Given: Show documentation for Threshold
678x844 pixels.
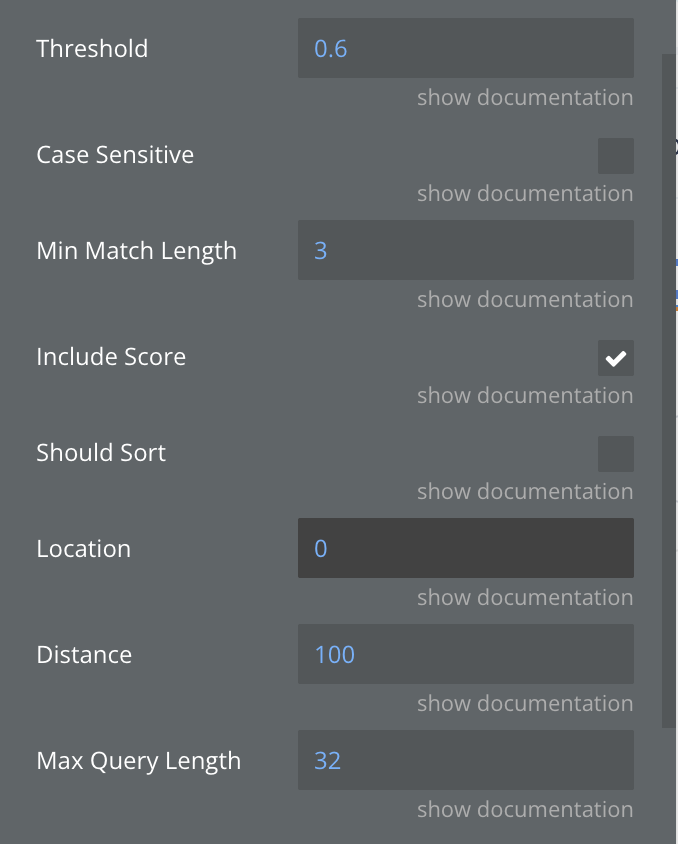Looking at the screenshot, I should tap(524, 98).
